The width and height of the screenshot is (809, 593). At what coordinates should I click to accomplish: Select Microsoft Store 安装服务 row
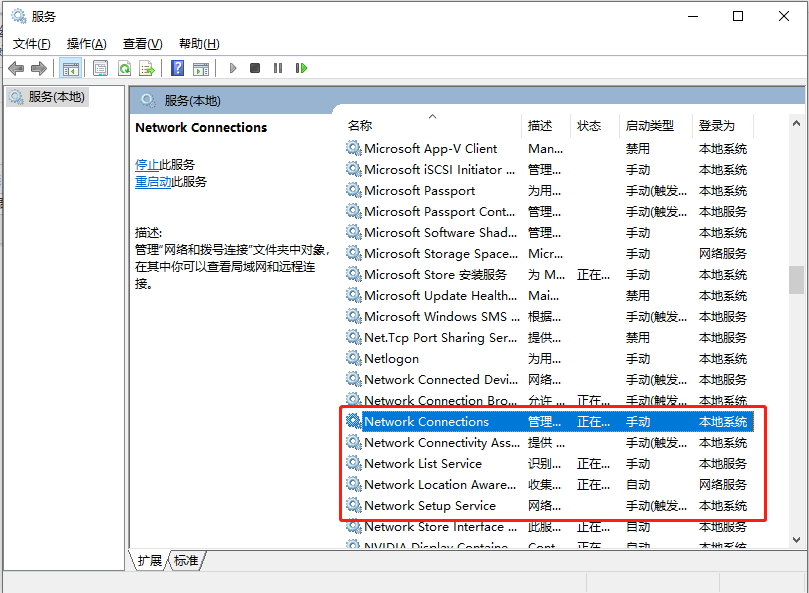click(549, 275)
